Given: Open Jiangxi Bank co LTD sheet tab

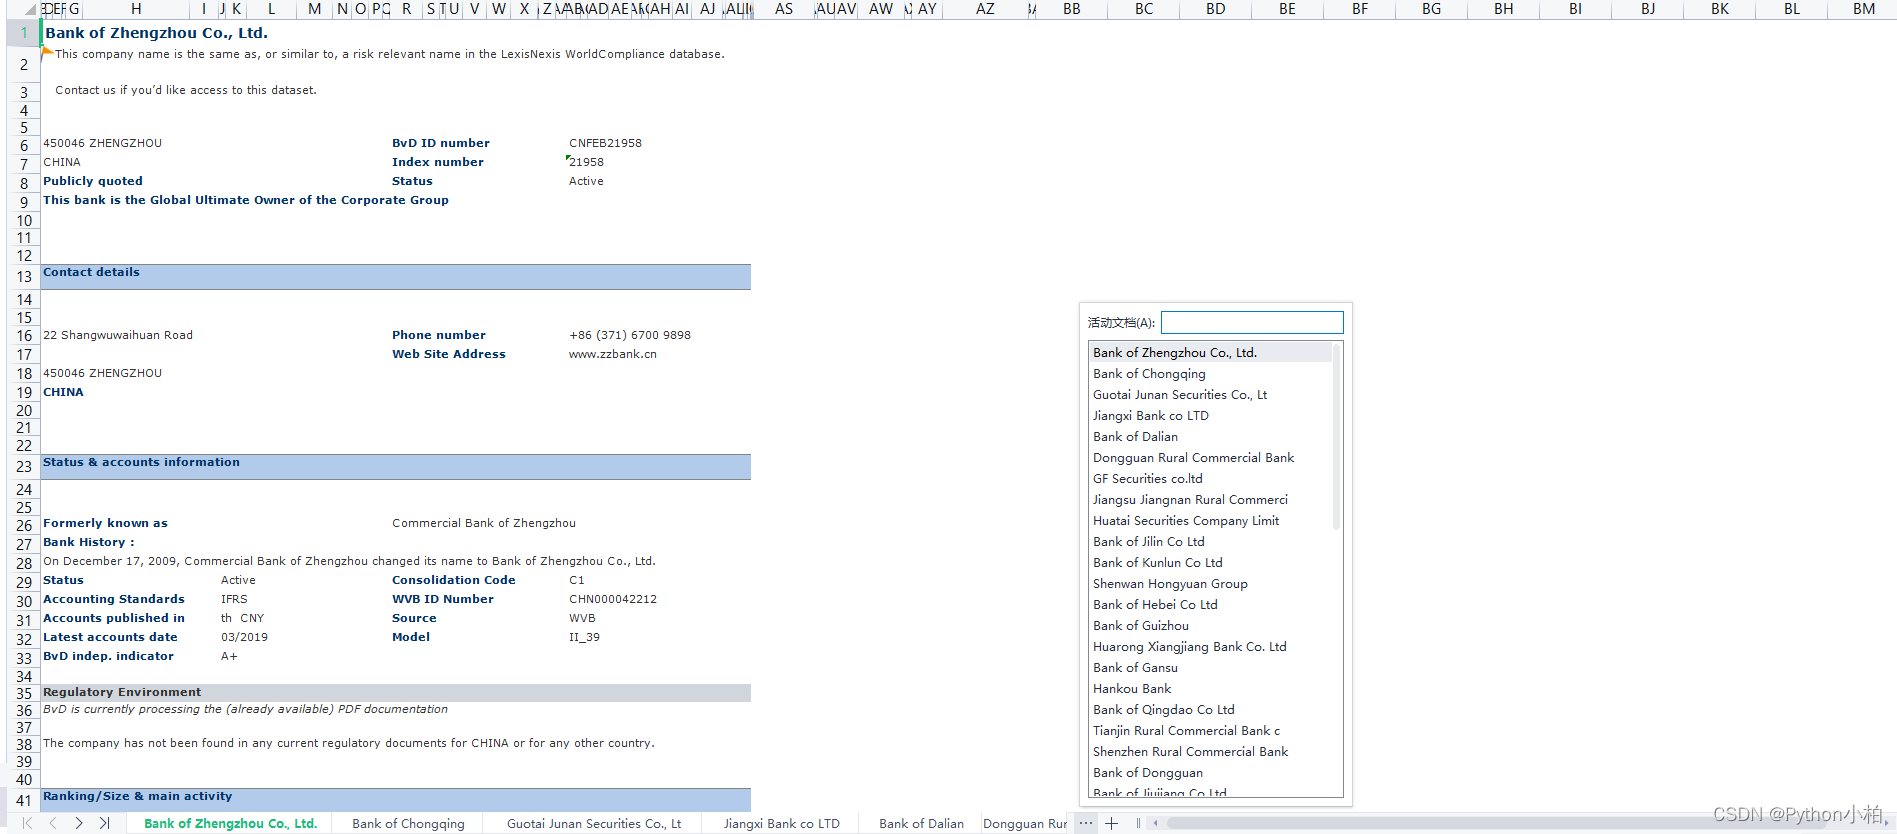Looking at the screenshot, I should coord(782,824).
